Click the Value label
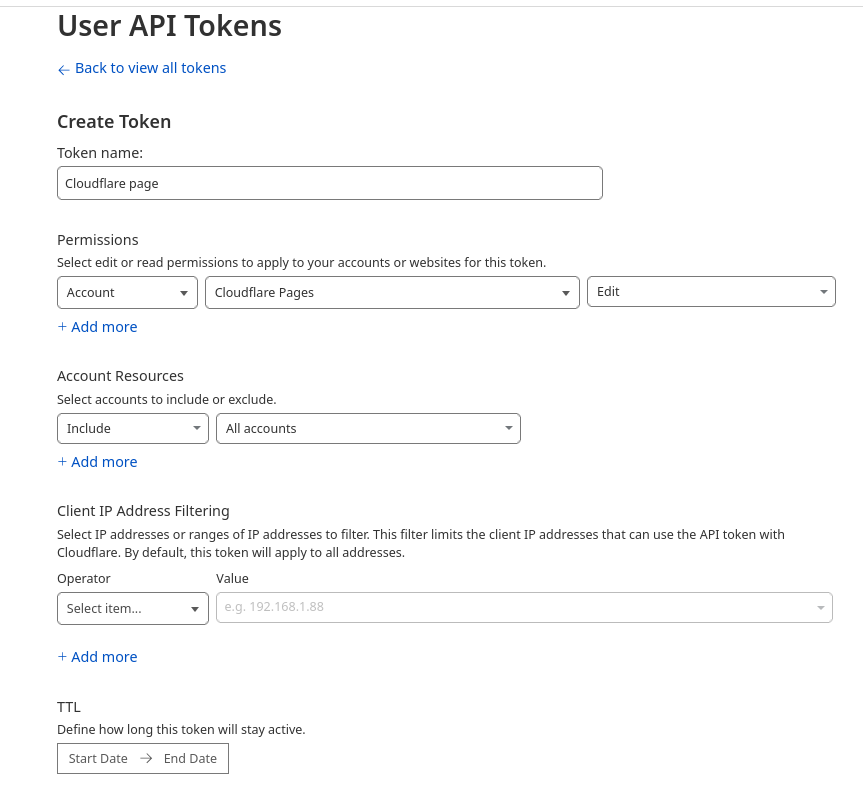Screen dimensions: 863x800 (x=232, y=579)
